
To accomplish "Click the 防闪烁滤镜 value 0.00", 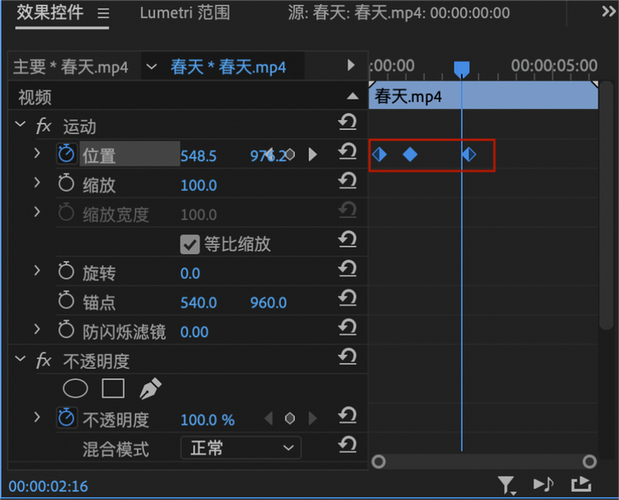I will click(x=194, y=332).
